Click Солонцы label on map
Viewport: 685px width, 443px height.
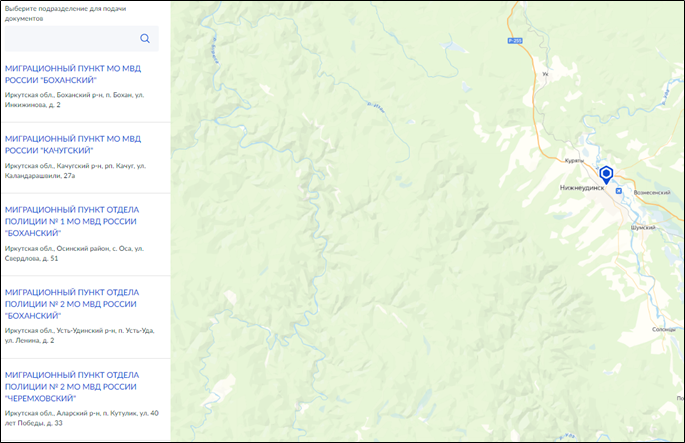[x=664, y=329]
